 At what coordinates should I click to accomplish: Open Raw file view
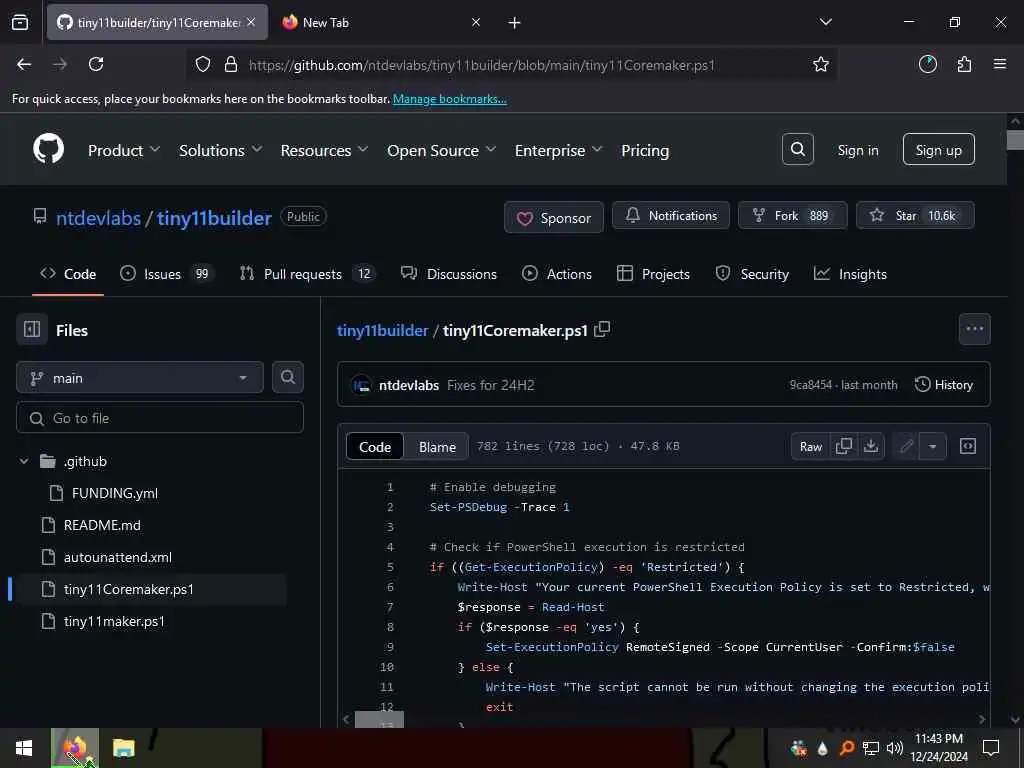[810, 447]
